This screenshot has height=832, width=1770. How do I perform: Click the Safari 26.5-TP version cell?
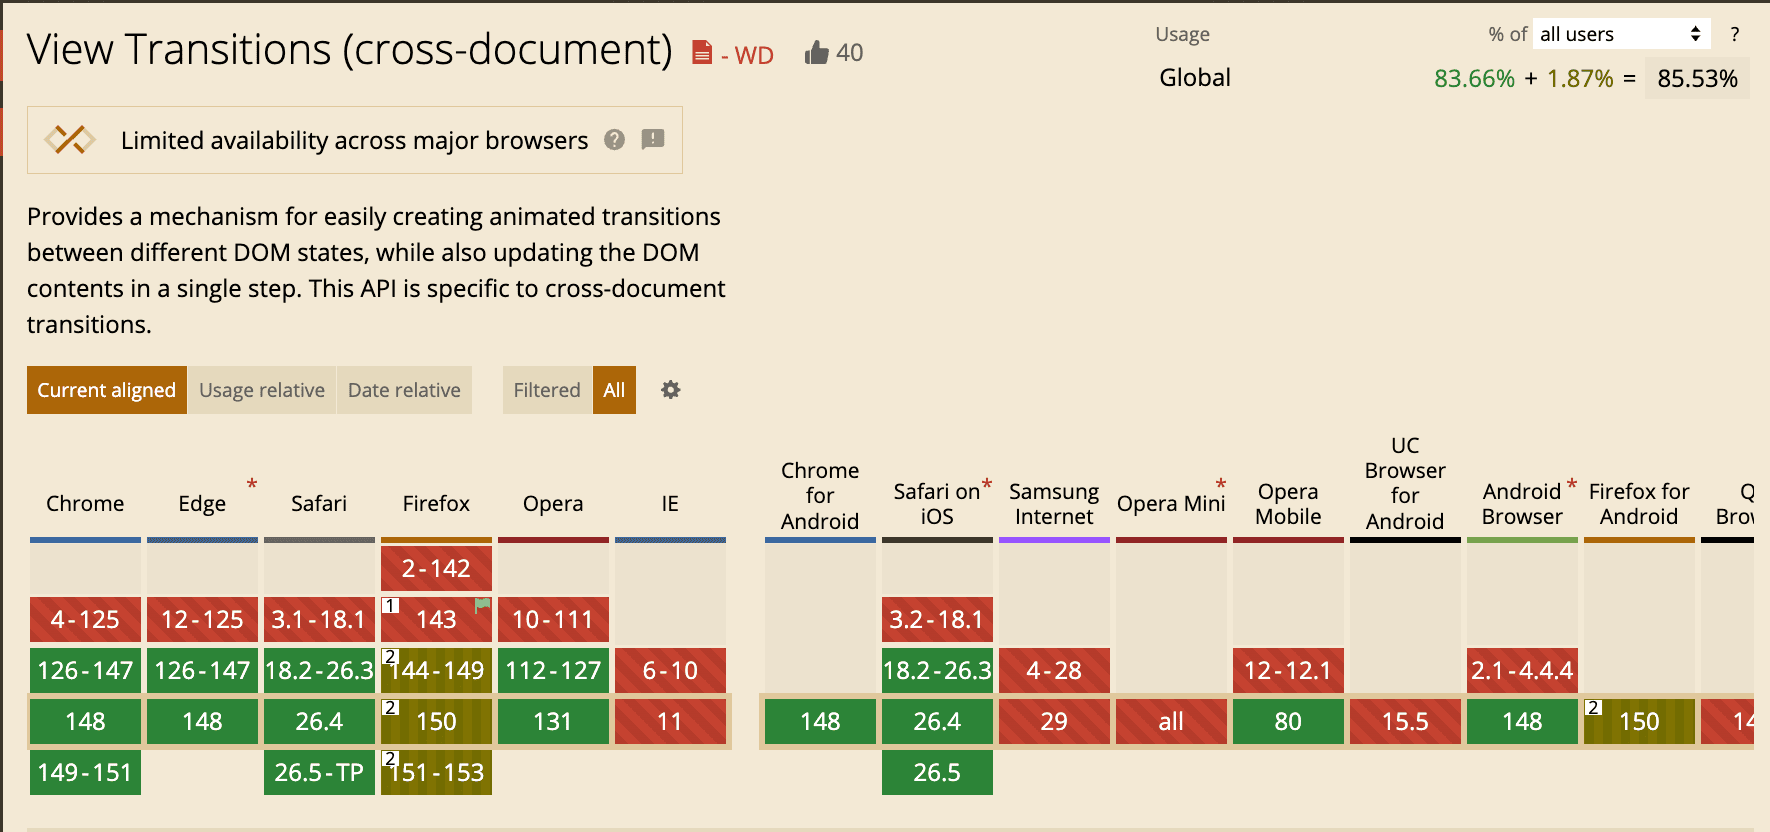click(x=319, y=773)
